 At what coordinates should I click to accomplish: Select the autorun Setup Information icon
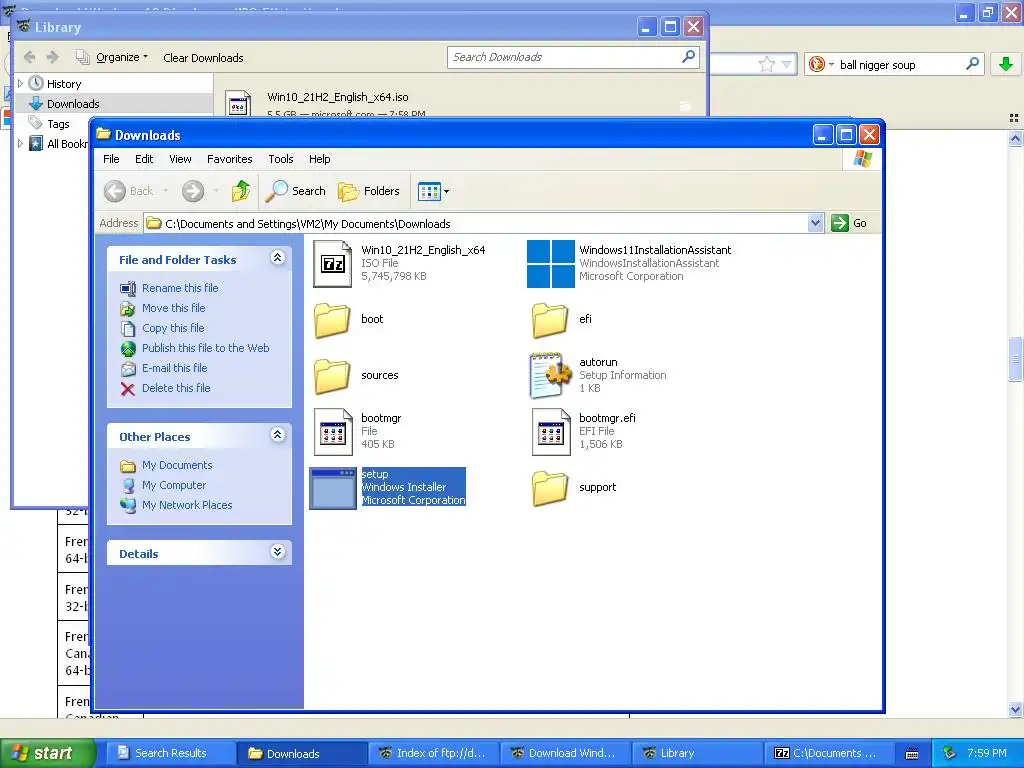(x=551, y=376)
